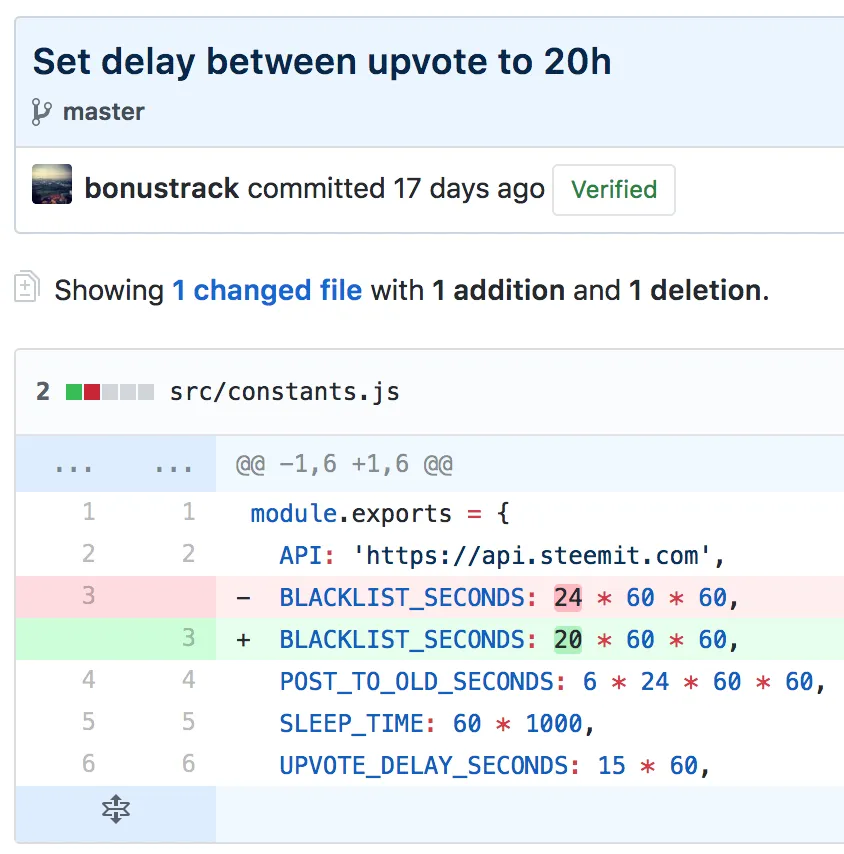Expand remaining lines with bottom unfold icon

[x=116, y=812]
